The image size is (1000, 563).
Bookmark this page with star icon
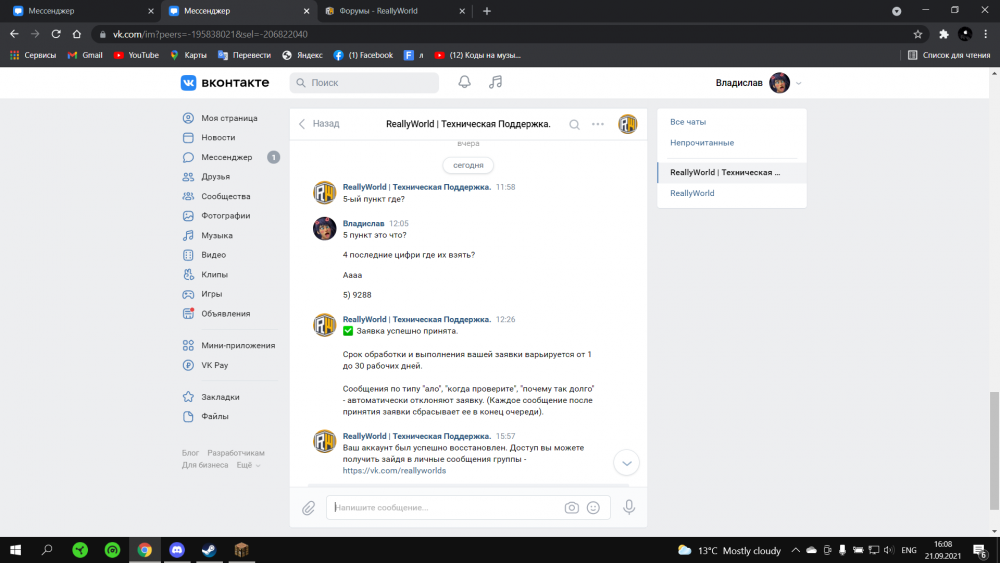(918, 34)
